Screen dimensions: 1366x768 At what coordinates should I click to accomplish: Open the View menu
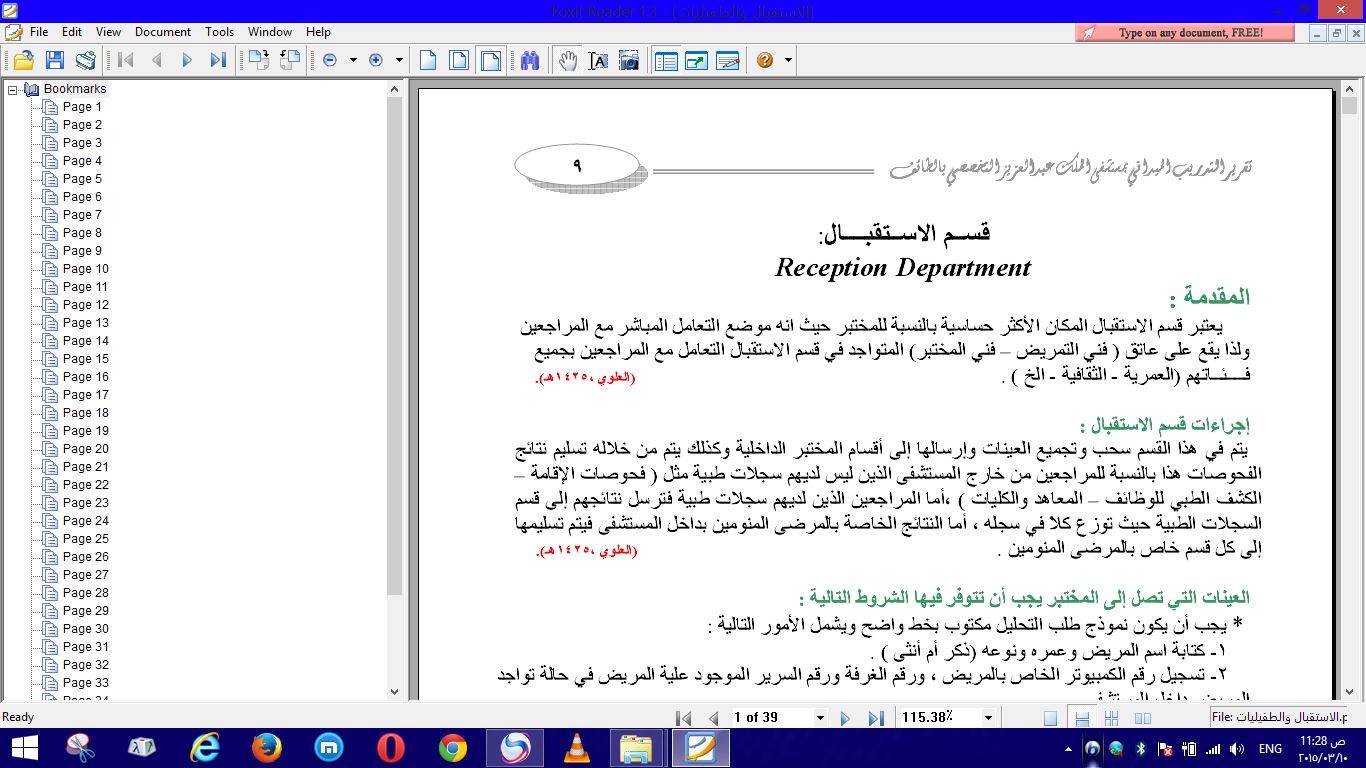point(108,32)
